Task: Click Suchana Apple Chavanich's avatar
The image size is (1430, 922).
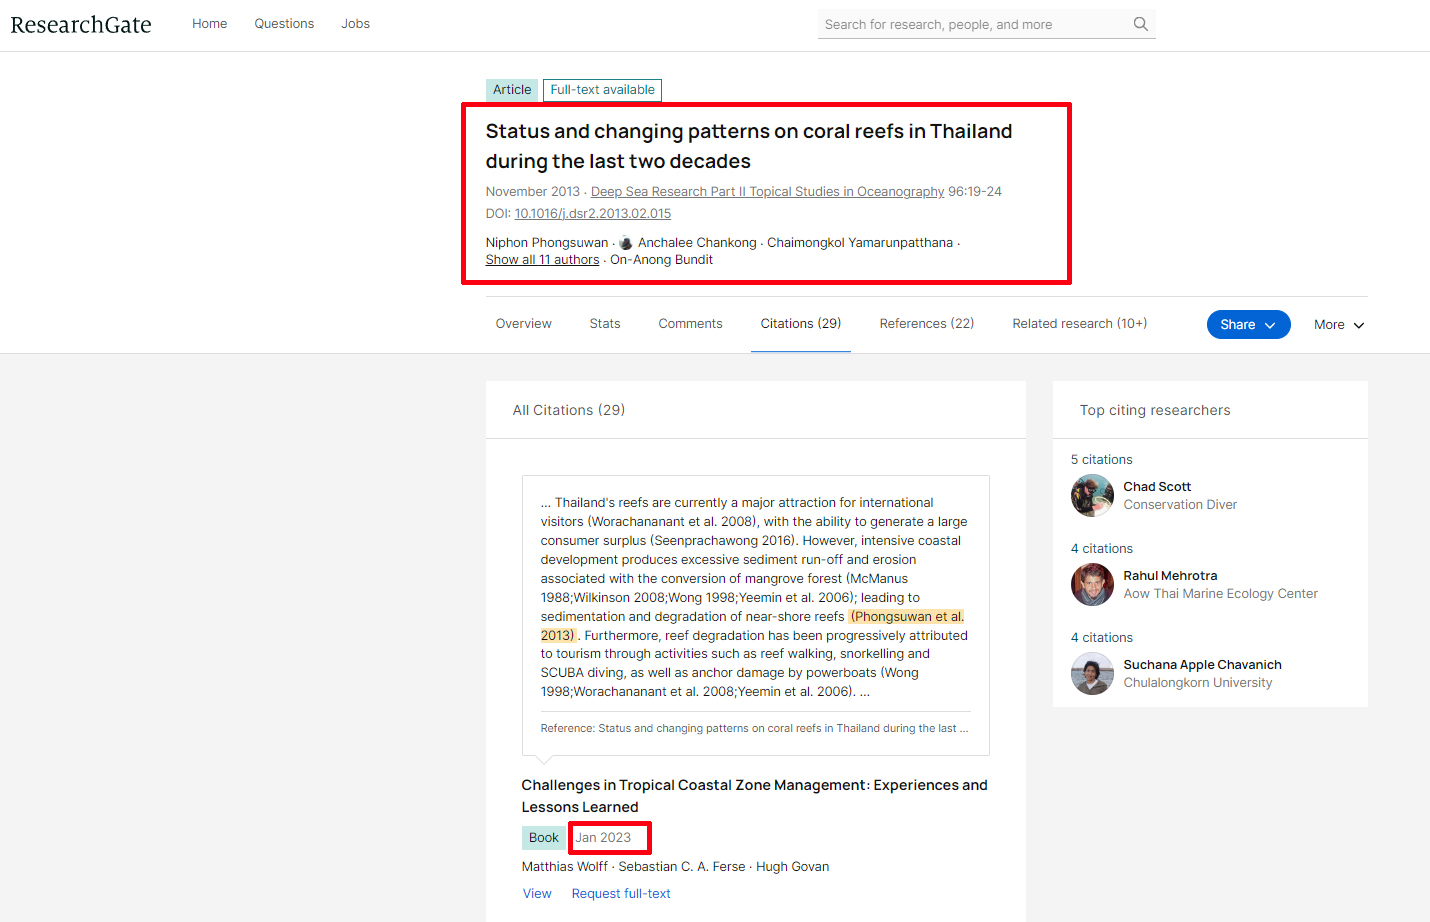Action: pos(1092,674)
